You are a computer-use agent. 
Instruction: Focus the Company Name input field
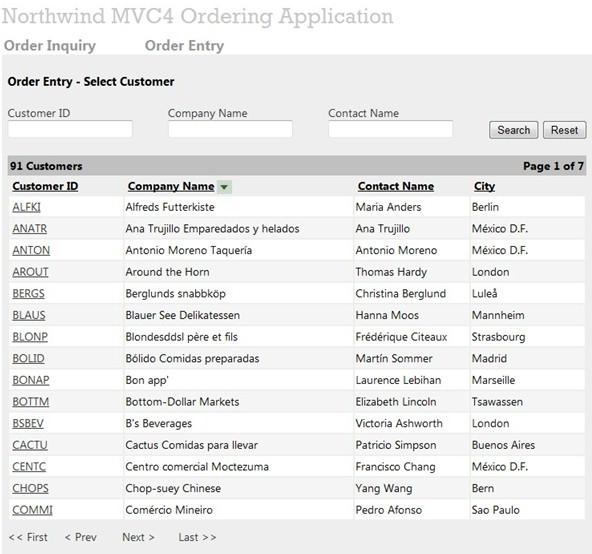[230, 129]
